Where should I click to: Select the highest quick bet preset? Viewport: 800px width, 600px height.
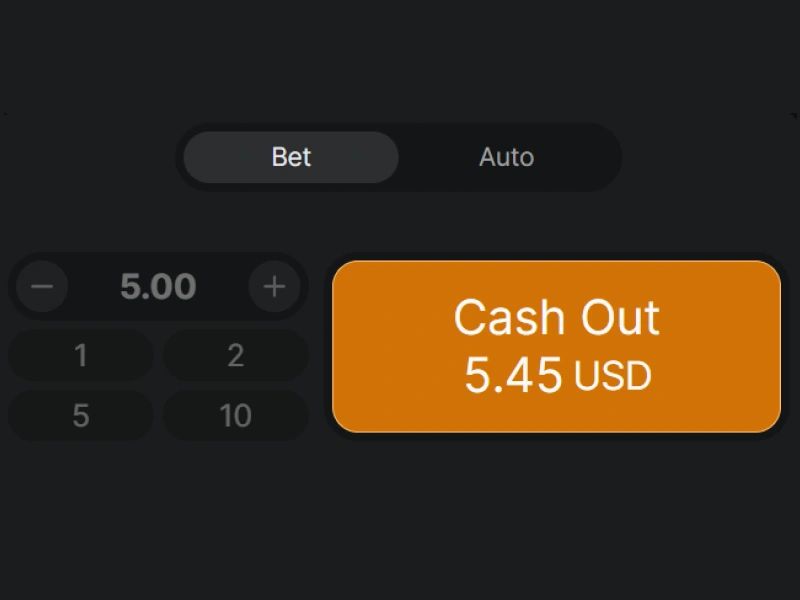tap(235, 416)
